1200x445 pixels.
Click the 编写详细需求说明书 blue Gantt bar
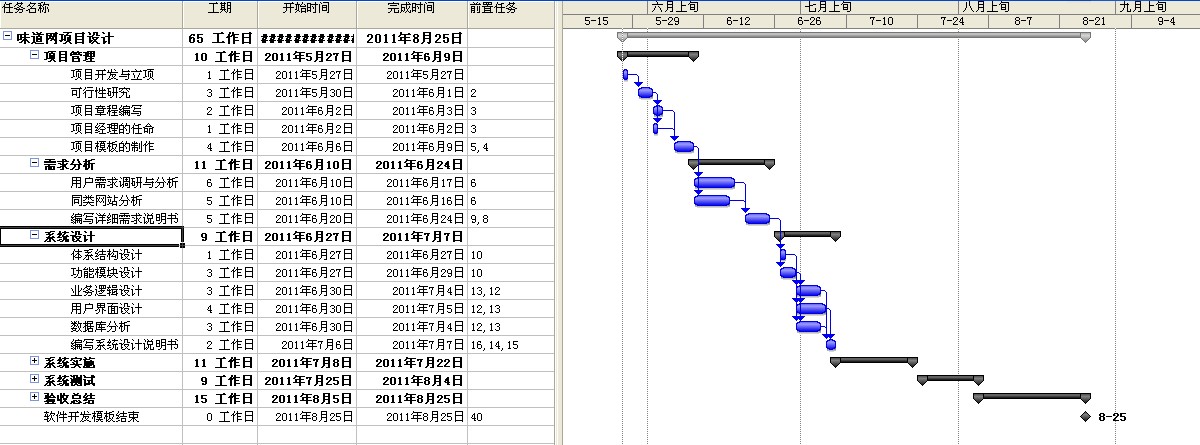click(757, 218)
